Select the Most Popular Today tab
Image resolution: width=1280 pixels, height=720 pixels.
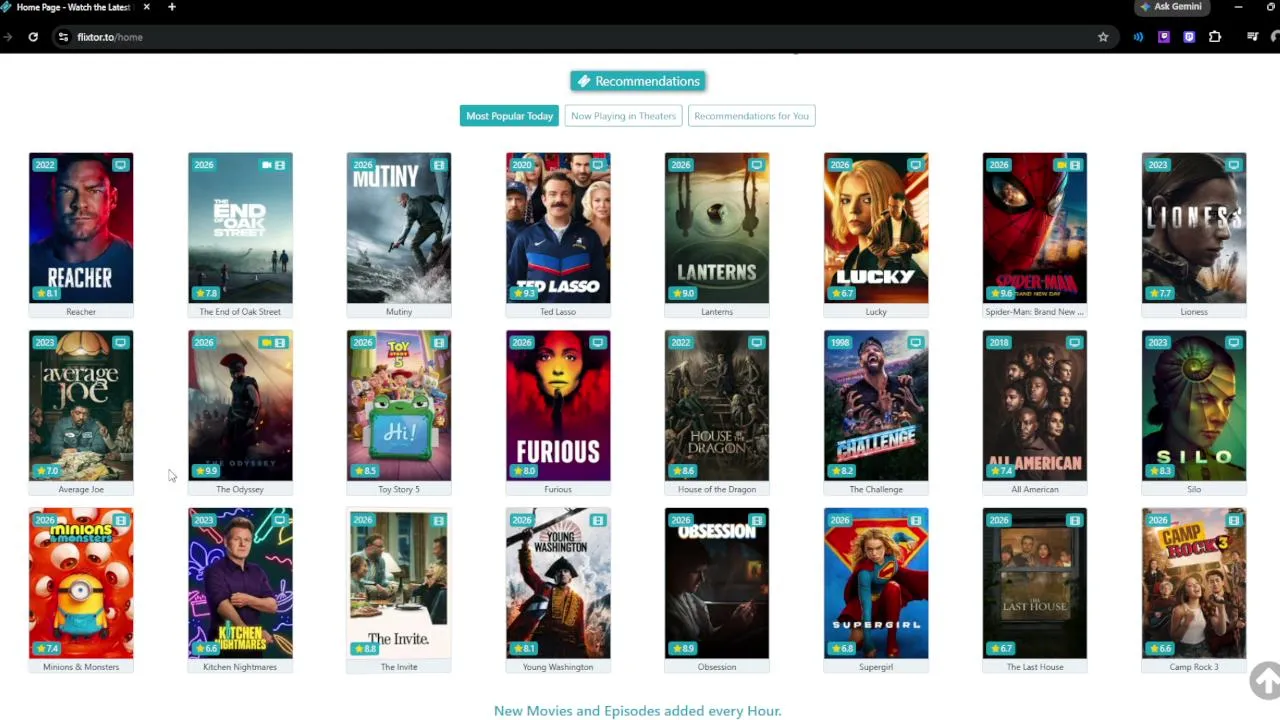click(x=509, y=116)
